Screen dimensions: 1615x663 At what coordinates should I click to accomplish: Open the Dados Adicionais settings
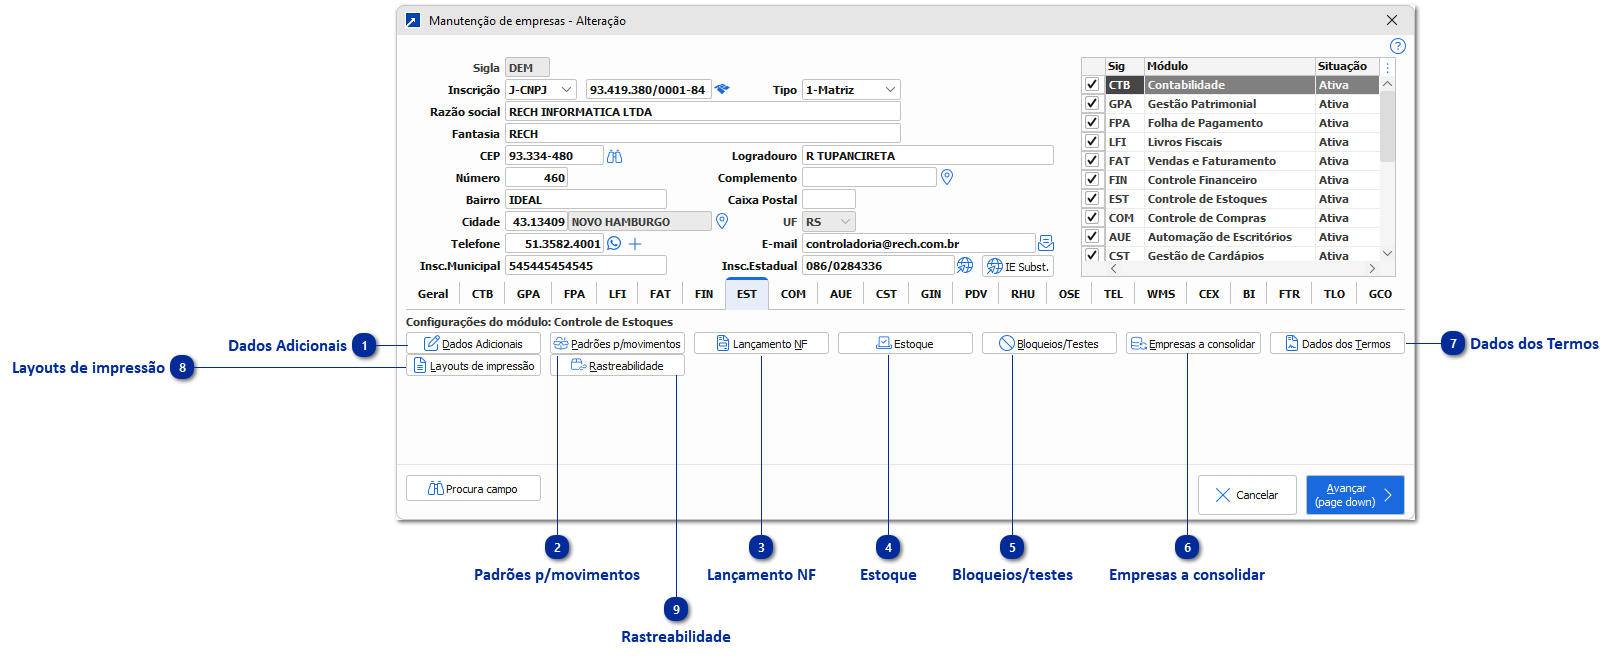[x=473, y=343]
